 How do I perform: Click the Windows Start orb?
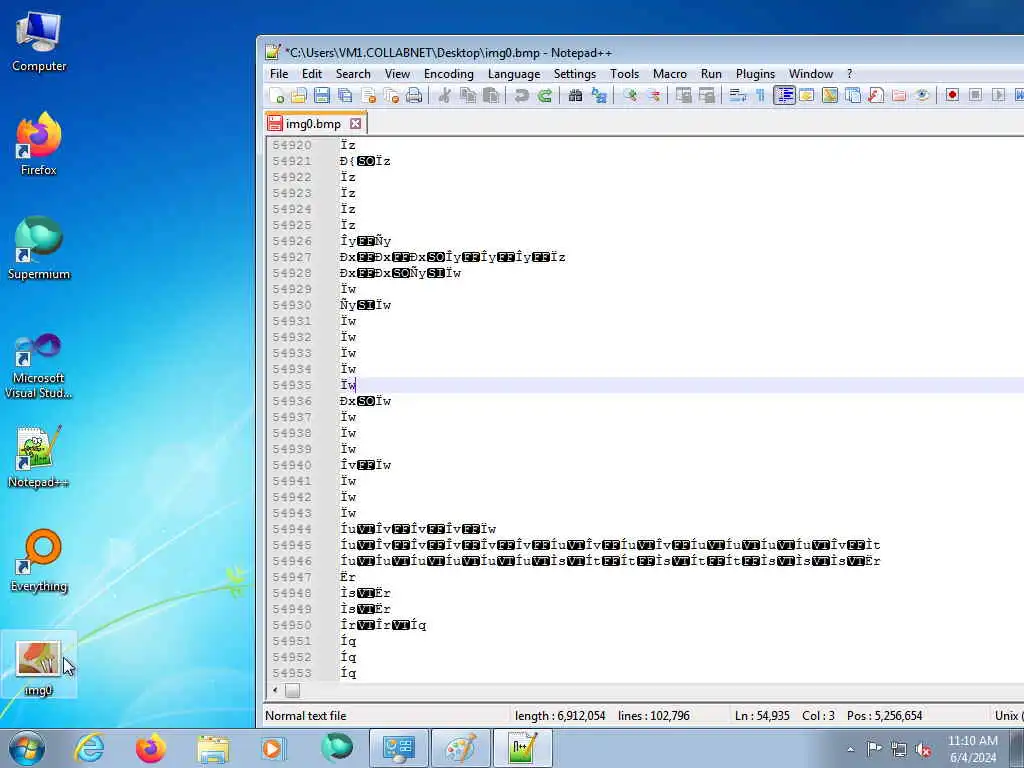(27, 748)
